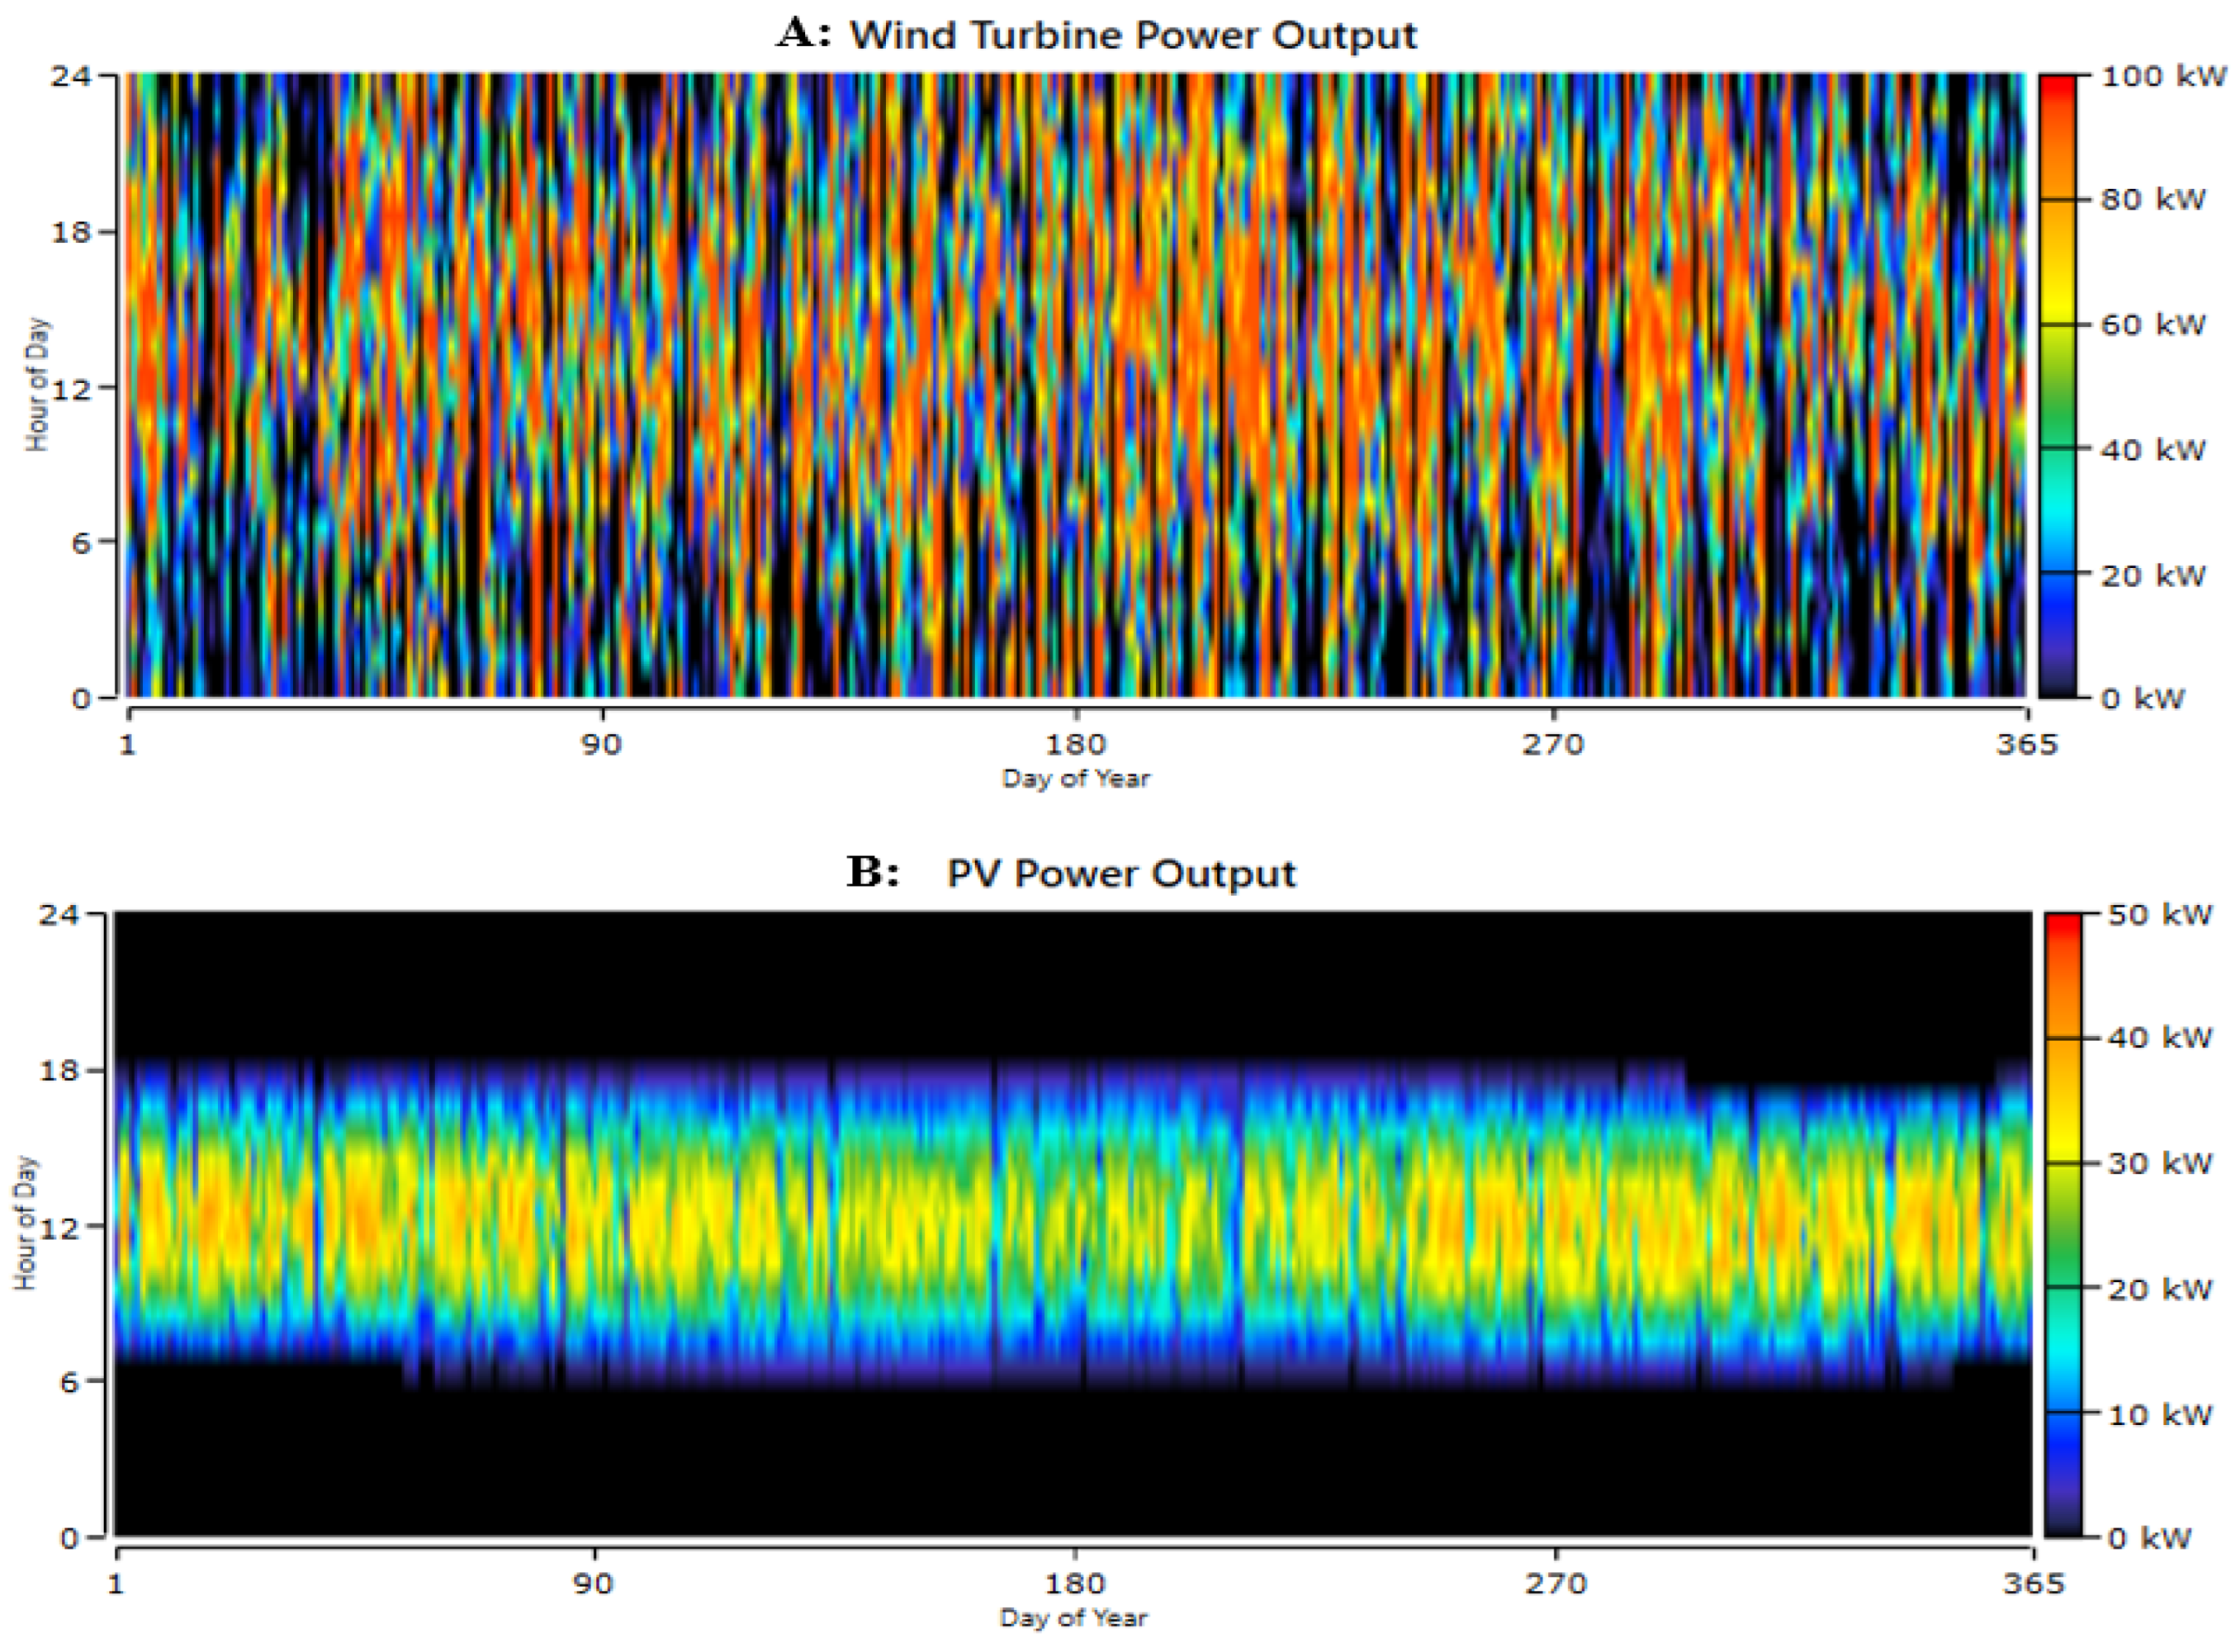
Task: Click day 365 tick on PV chart axis
Action: 2033,1583
